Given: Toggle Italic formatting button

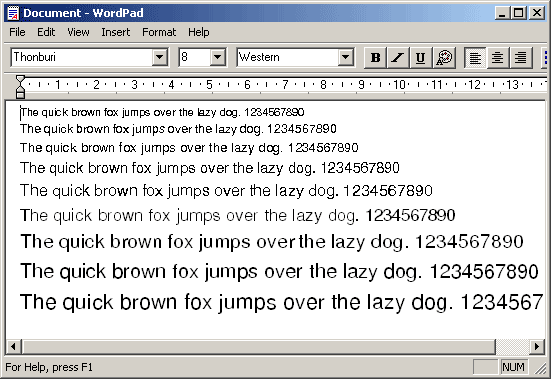Looking at the screenshot, I should point(398,58).
